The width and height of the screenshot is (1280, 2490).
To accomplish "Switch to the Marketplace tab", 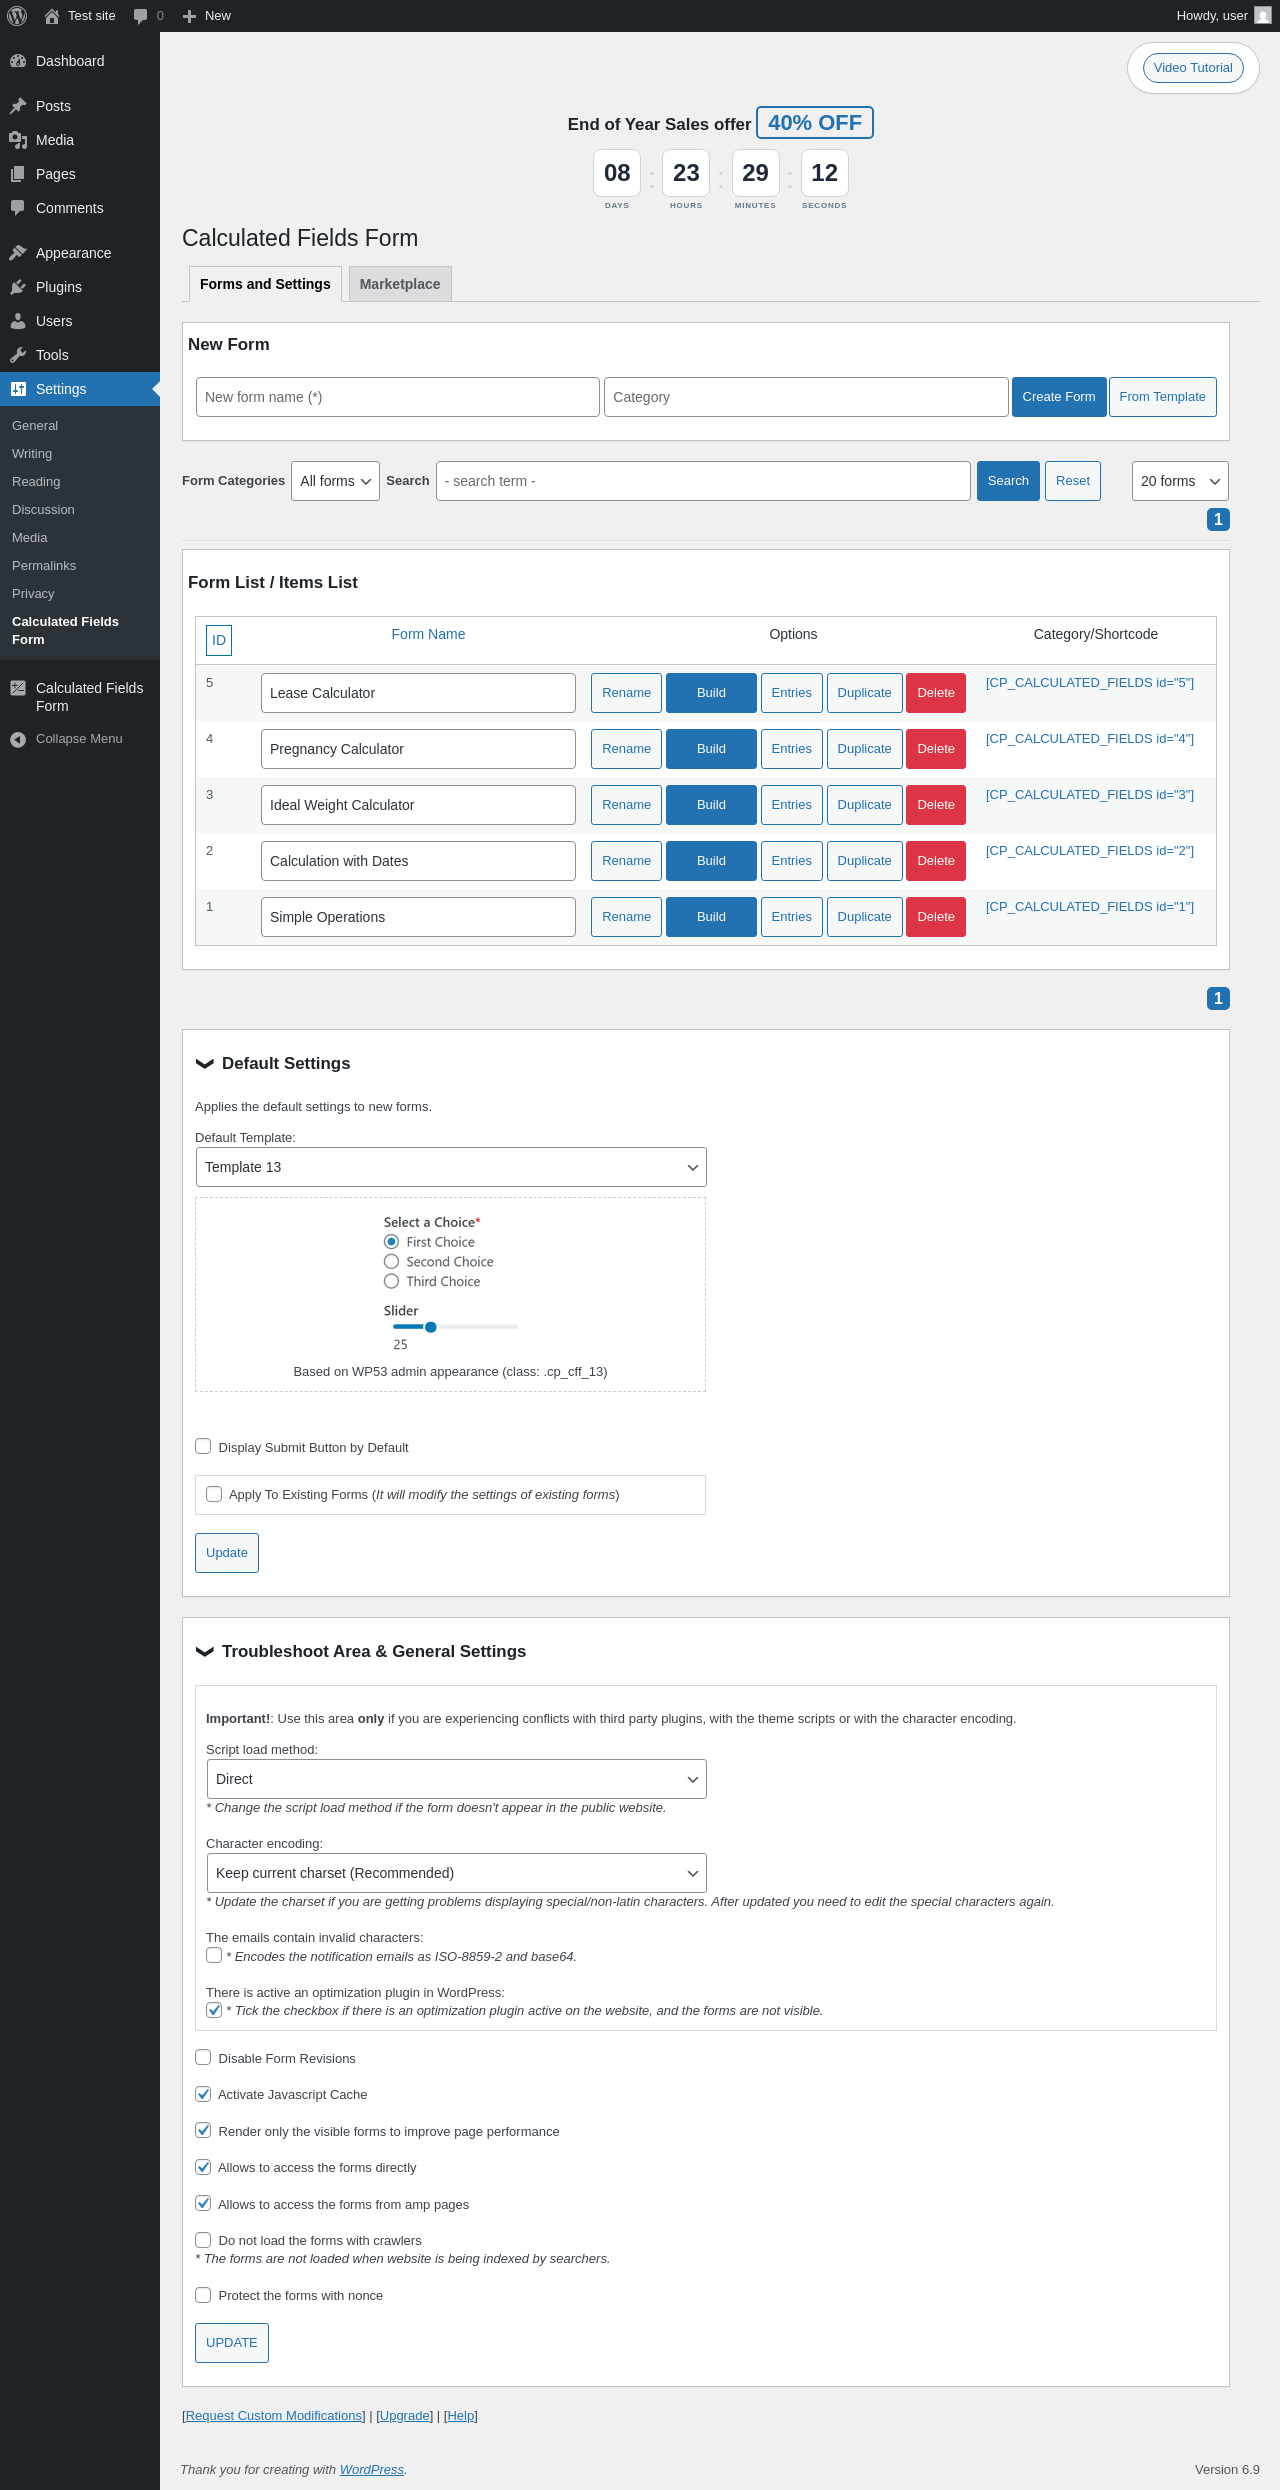I will (400, 284).
